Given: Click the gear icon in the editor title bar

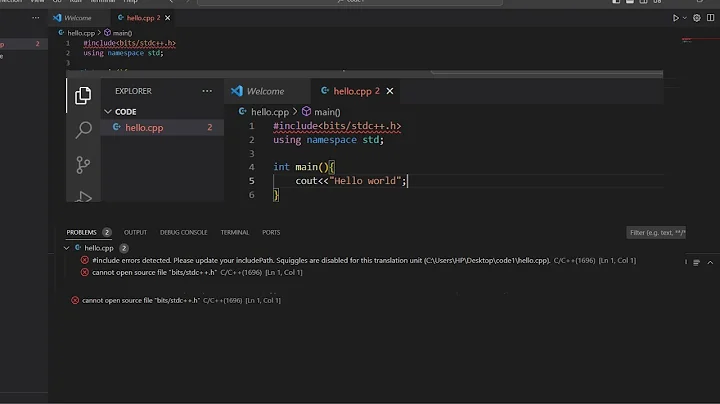Looking at the screenshot, I should 697,18.
